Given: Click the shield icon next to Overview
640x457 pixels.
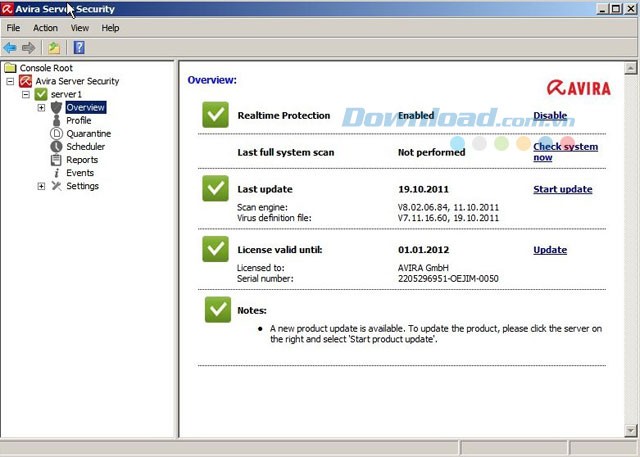Looking at the screenshot, I should 56,107.
